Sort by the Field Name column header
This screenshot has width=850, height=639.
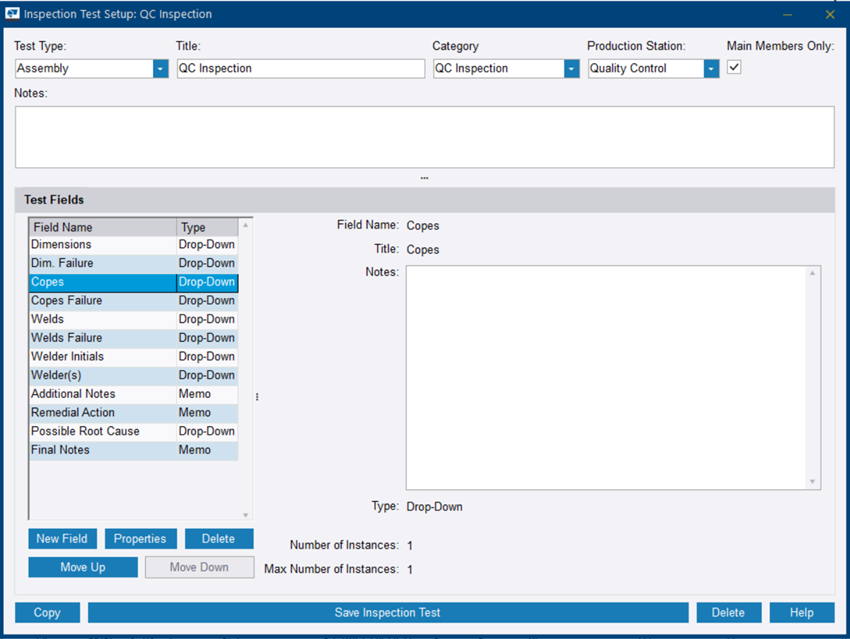65,227
